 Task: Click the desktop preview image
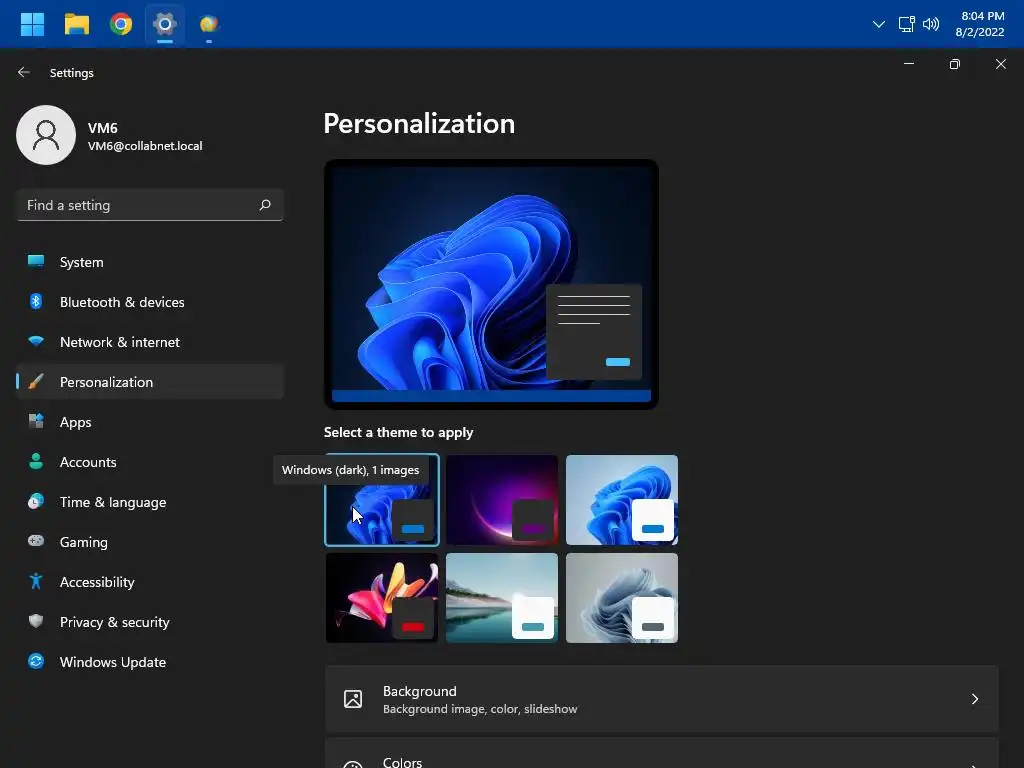(491, 285)
